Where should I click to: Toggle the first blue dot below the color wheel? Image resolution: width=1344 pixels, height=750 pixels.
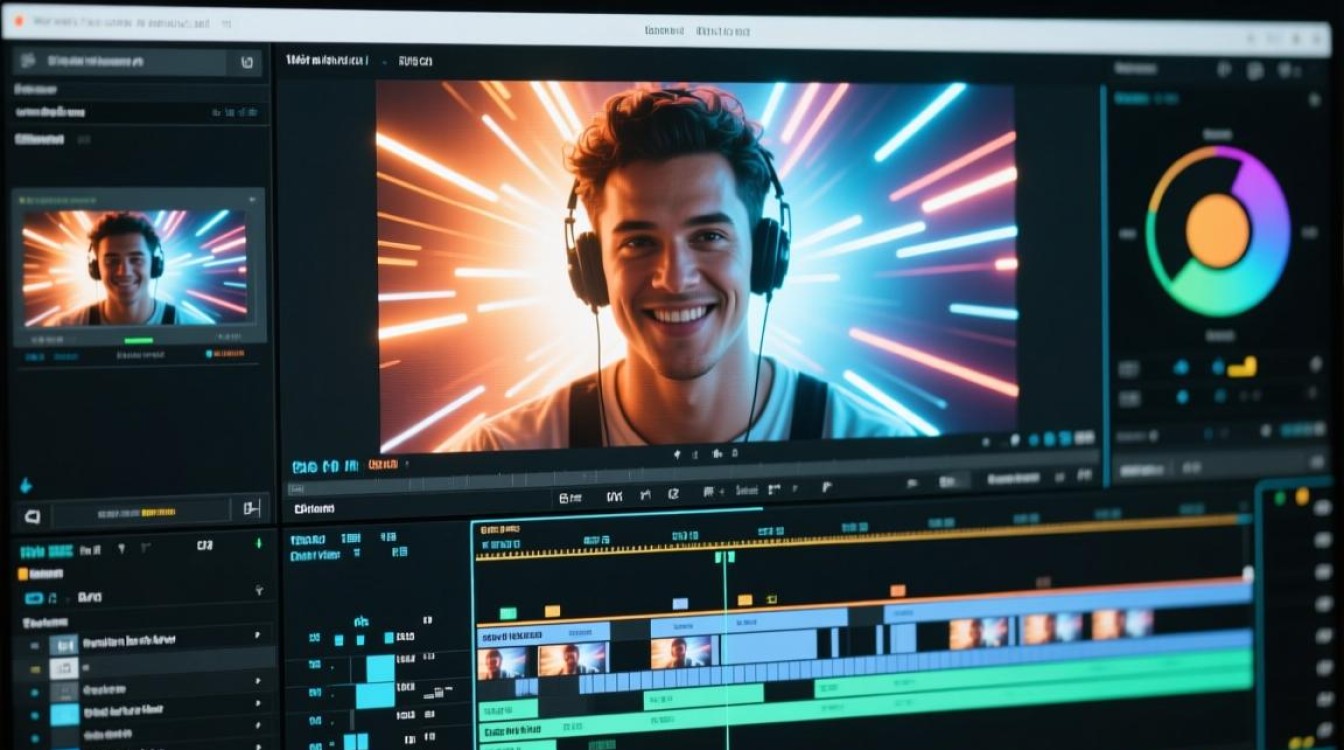(x=1181, y=367)
